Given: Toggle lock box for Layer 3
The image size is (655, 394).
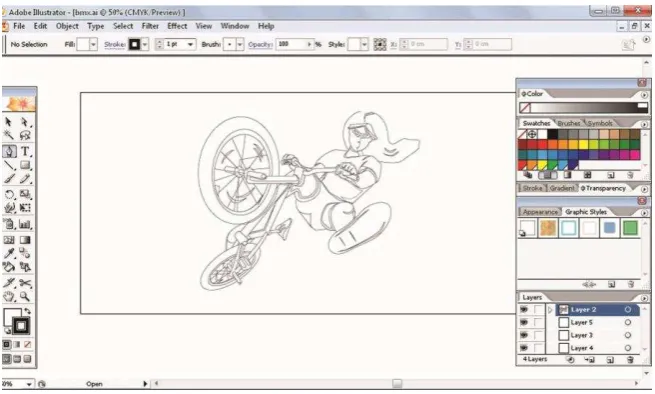Looking at the screenshot, I should click(x=539, y=335).
